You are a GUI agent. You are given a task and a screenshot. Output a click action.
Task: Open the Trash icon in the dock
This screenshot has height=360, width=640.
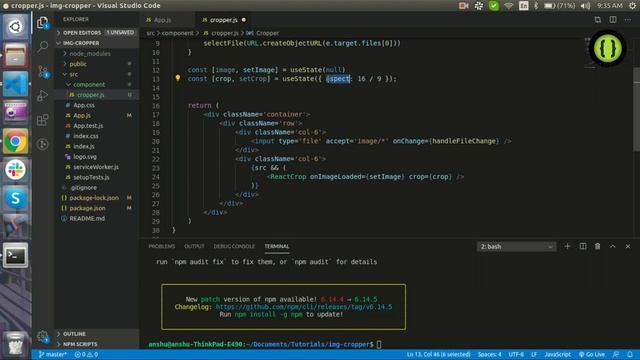[16, 344]
